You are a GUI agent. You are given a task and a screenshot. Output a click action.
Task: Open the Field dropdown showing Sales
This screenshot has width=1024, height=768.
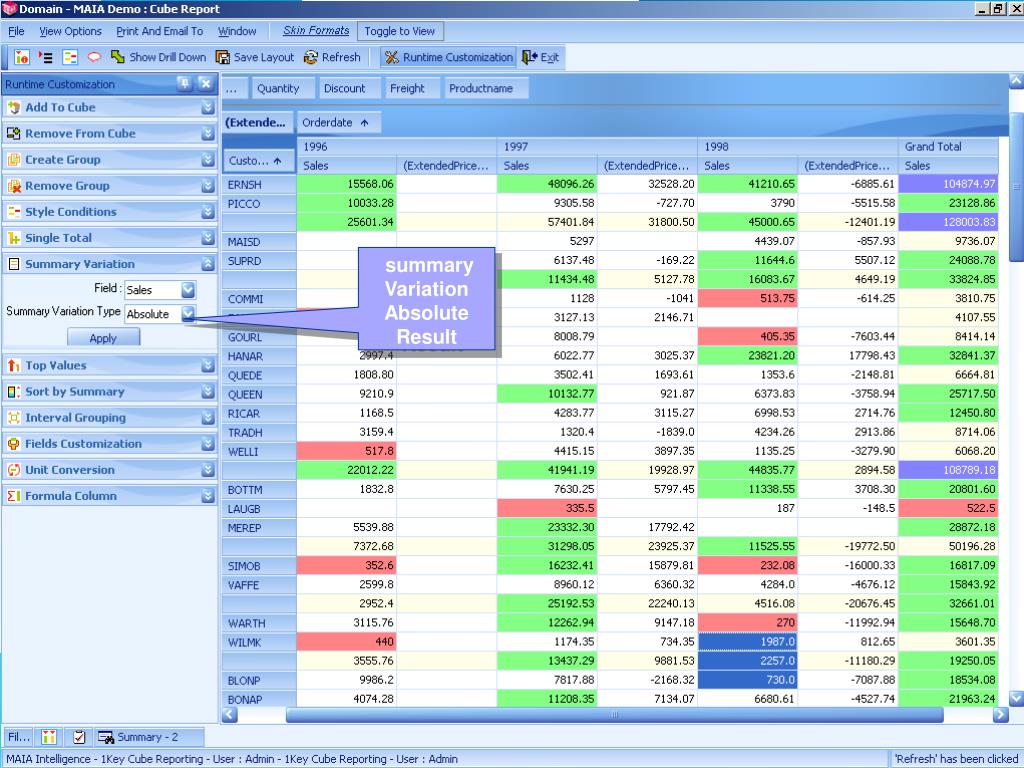pyautogui.click(x=188, y=290)
